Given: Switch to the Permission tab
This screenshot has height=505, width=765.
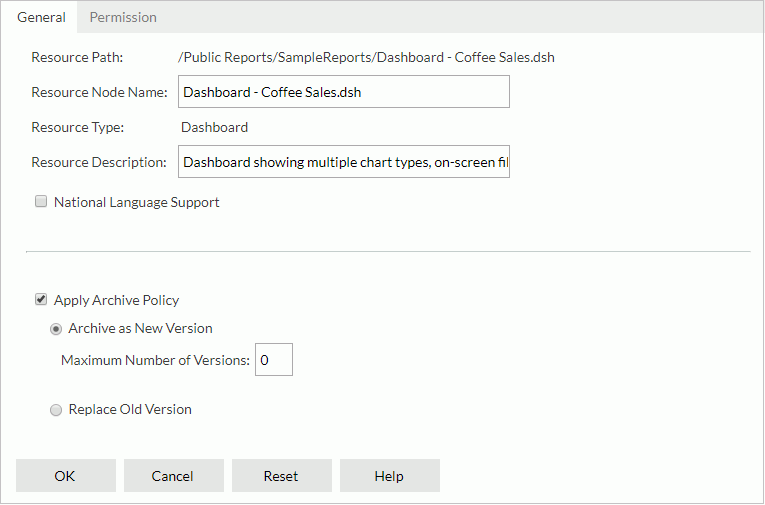Looking at the screenshot, I should point(123,17).
